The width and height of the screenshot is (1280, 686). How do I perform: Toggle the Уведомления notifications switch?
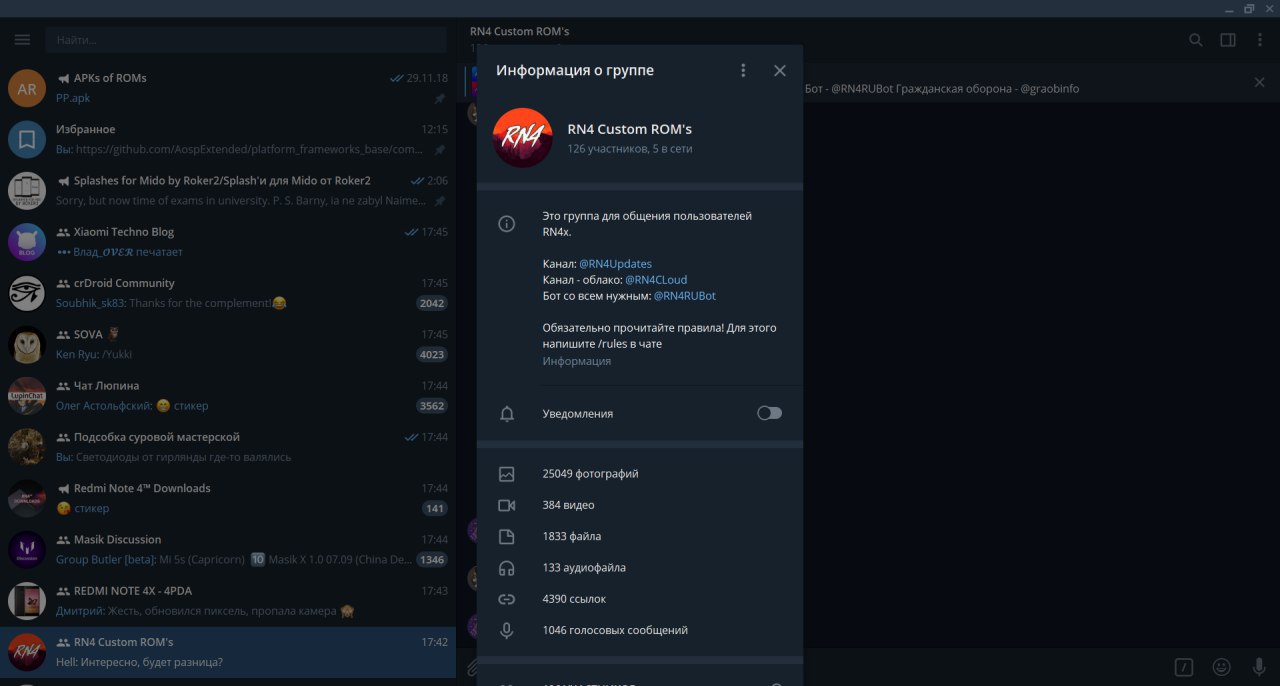[x=769, y=413]
